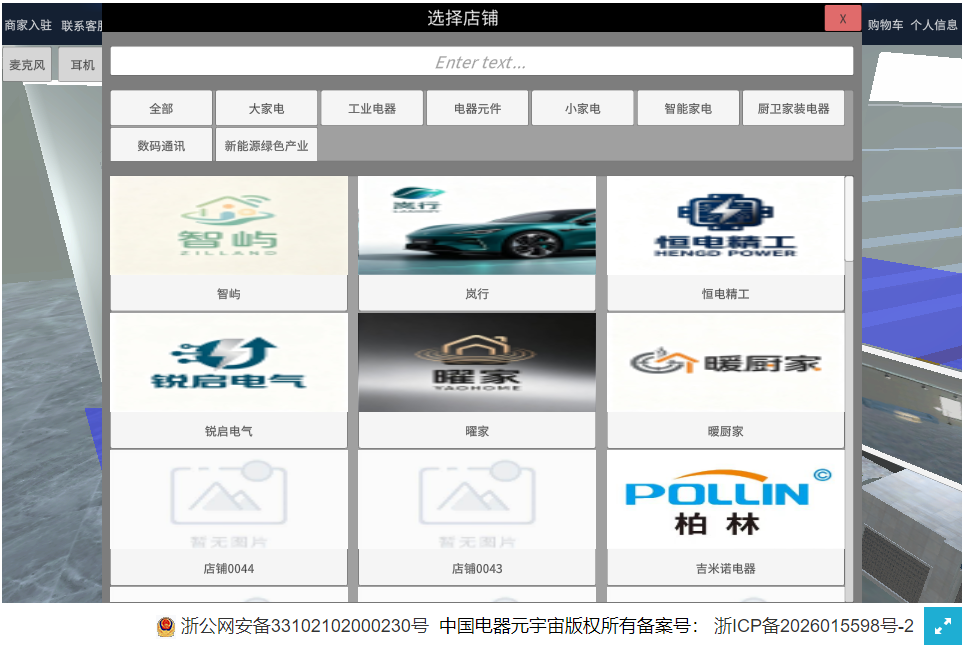Open 浙ICP备2026015598号-2 link
The height and width of the screenshot is (648, 966).
[813, 626]
